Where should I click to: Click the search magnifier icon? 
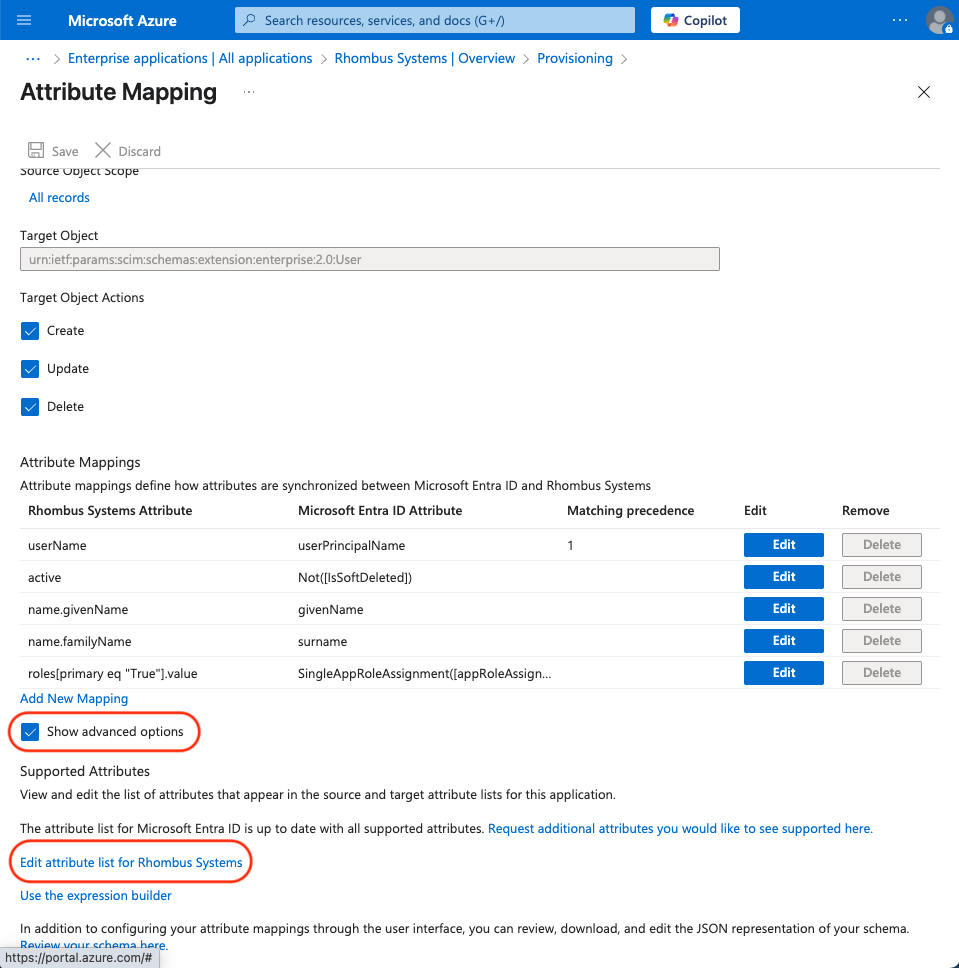pyautogui.click(x=249, y=20)
